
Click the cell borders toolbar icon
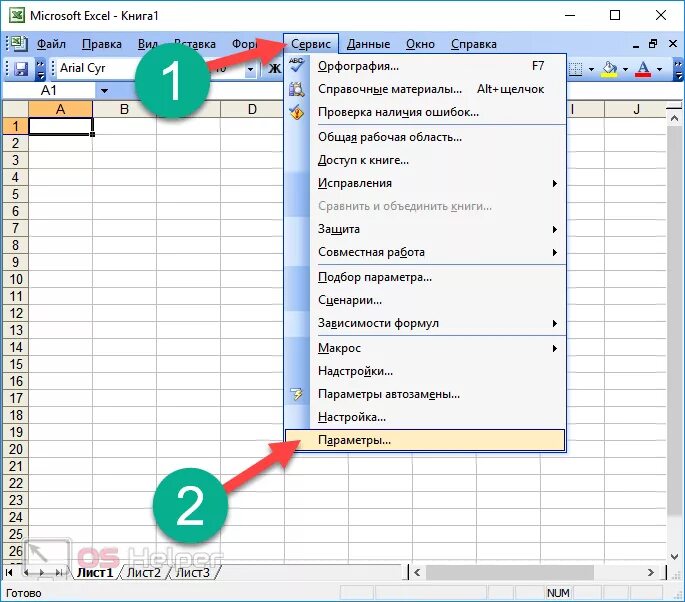(576, 69)
